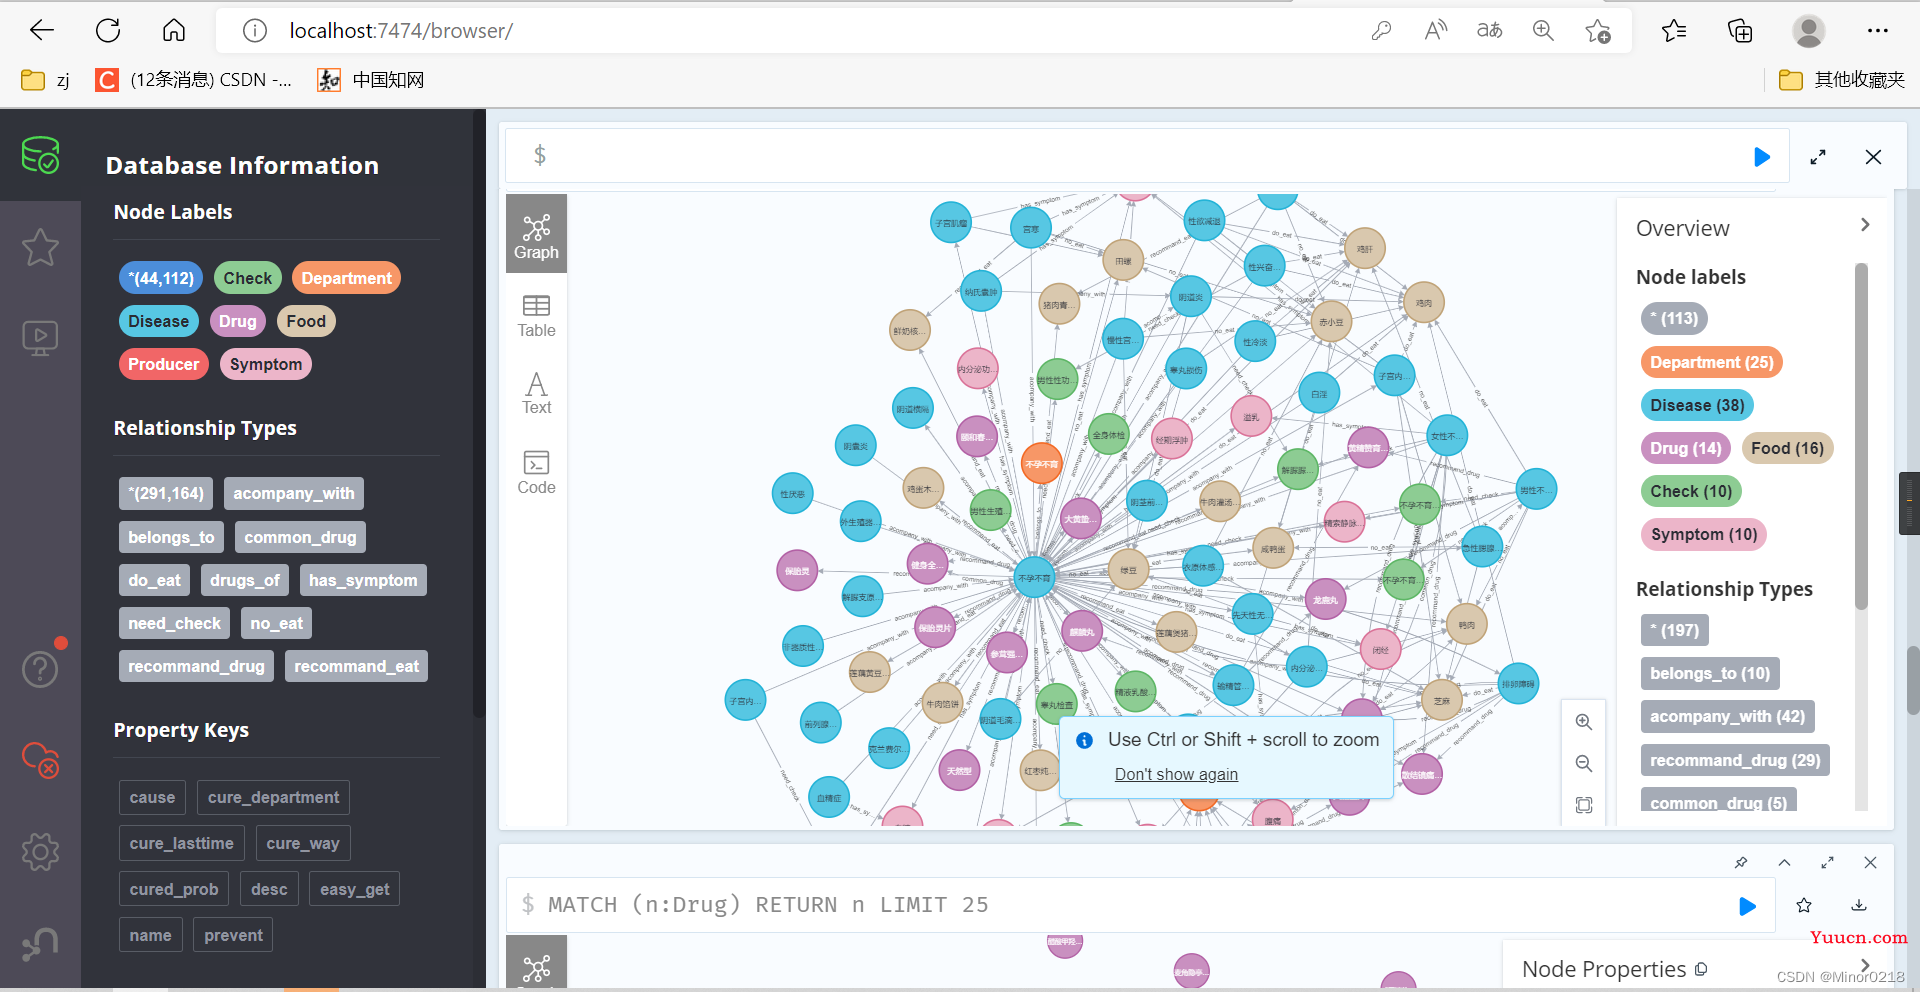Open the Favorites star in sidebar
Viewport: 1920px width, 992px height.
(x=40, y=247)
